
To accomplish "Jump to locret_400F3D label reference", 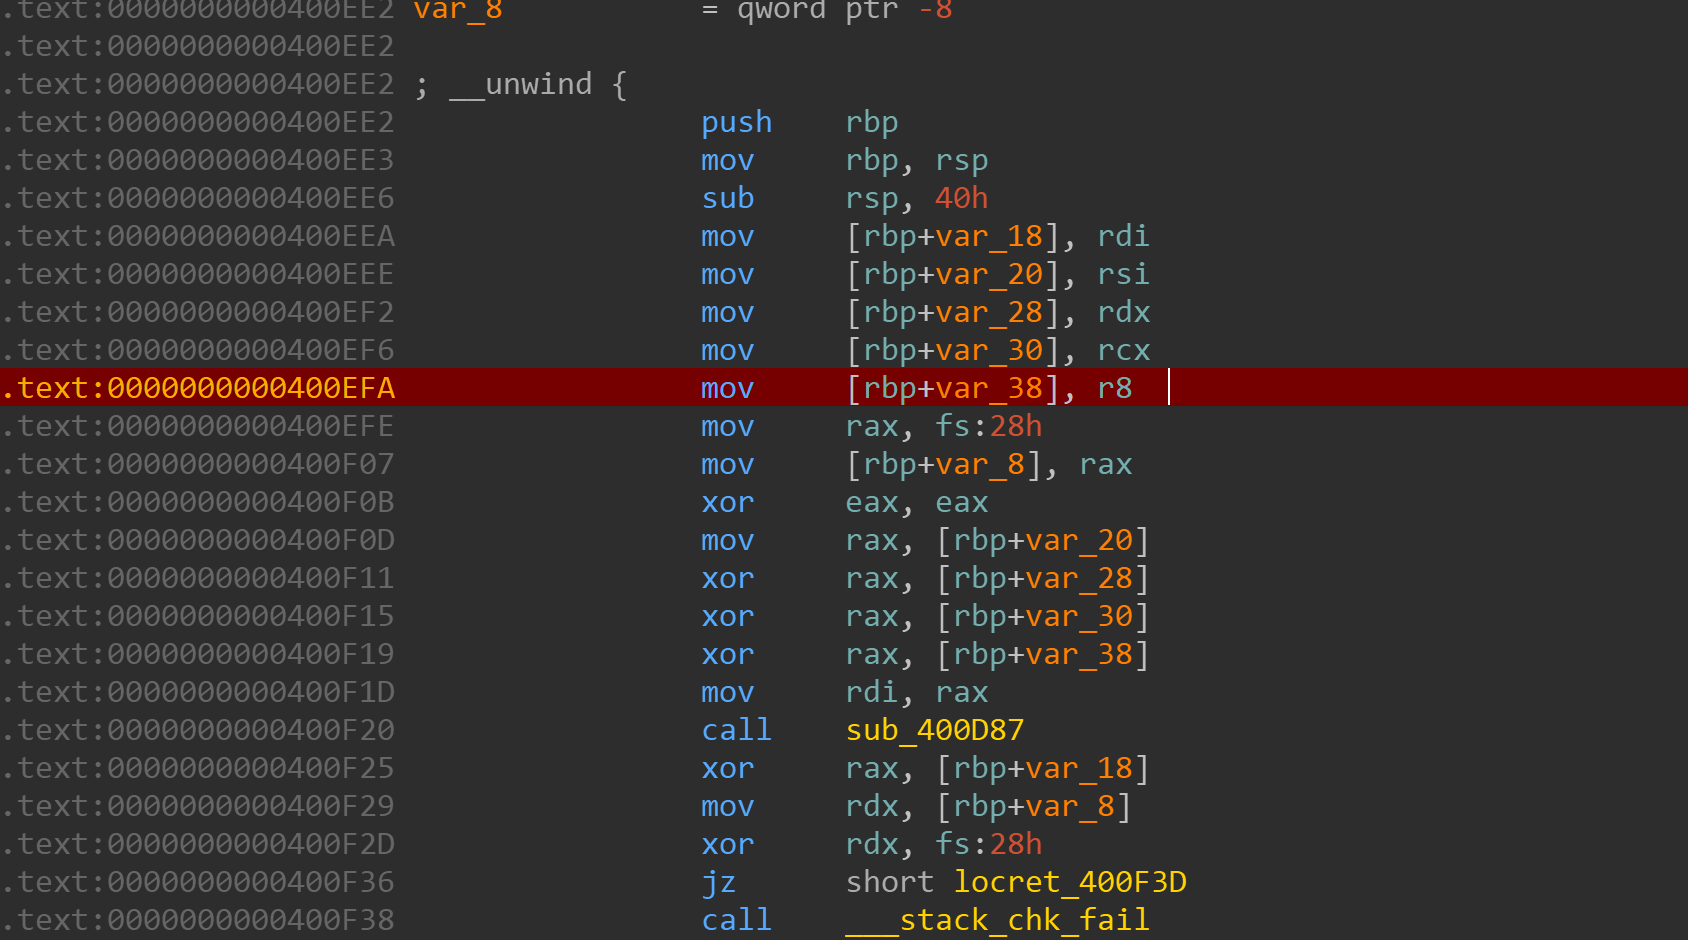I will [1069, 882].
